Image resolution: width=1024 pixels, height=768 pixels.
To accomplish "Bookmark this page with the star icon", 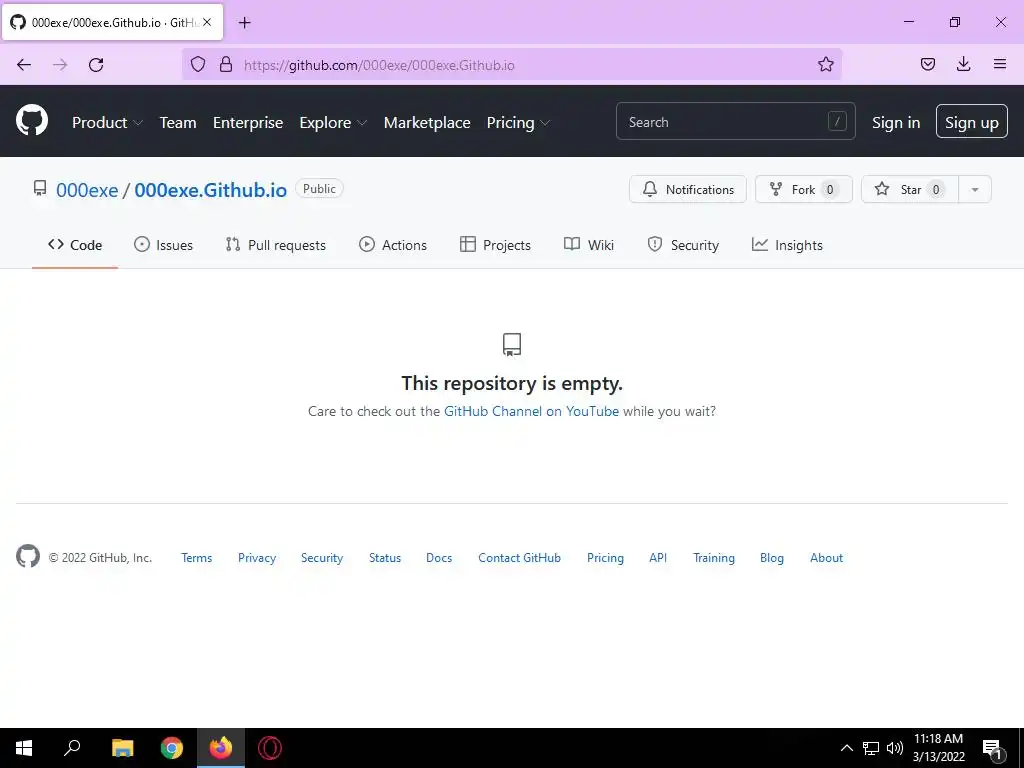I will coord(825,64).
